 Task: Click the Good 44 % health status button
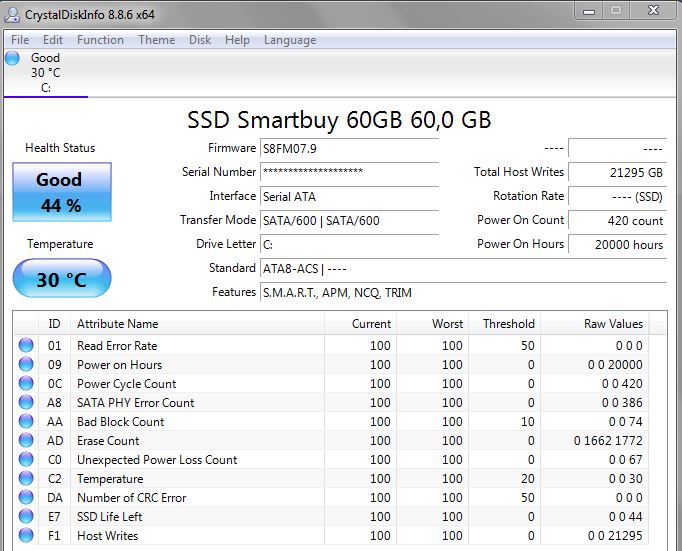tap(62, 192)
